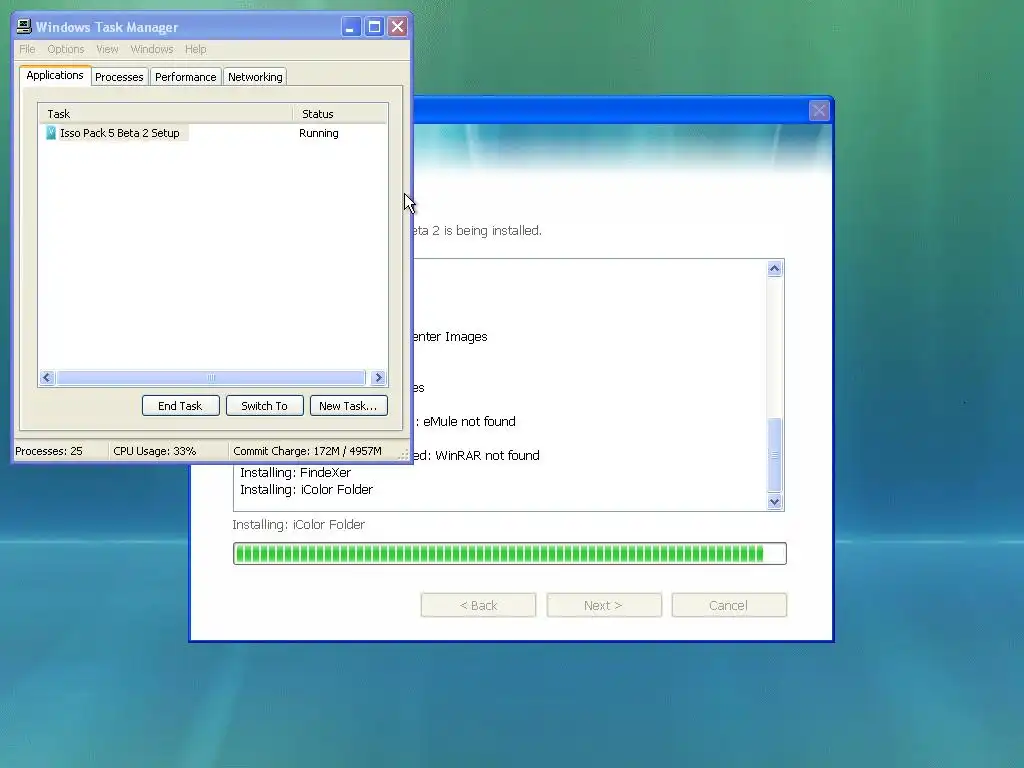
Task: Click the 'Running' status cell
Action: coord(319,133)
